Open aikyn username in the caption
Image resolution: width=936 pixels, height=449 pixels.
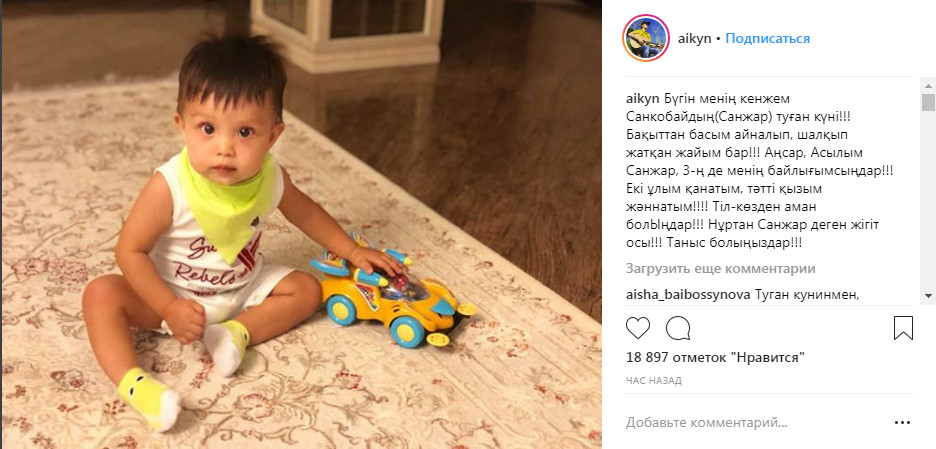click(642, 98)
